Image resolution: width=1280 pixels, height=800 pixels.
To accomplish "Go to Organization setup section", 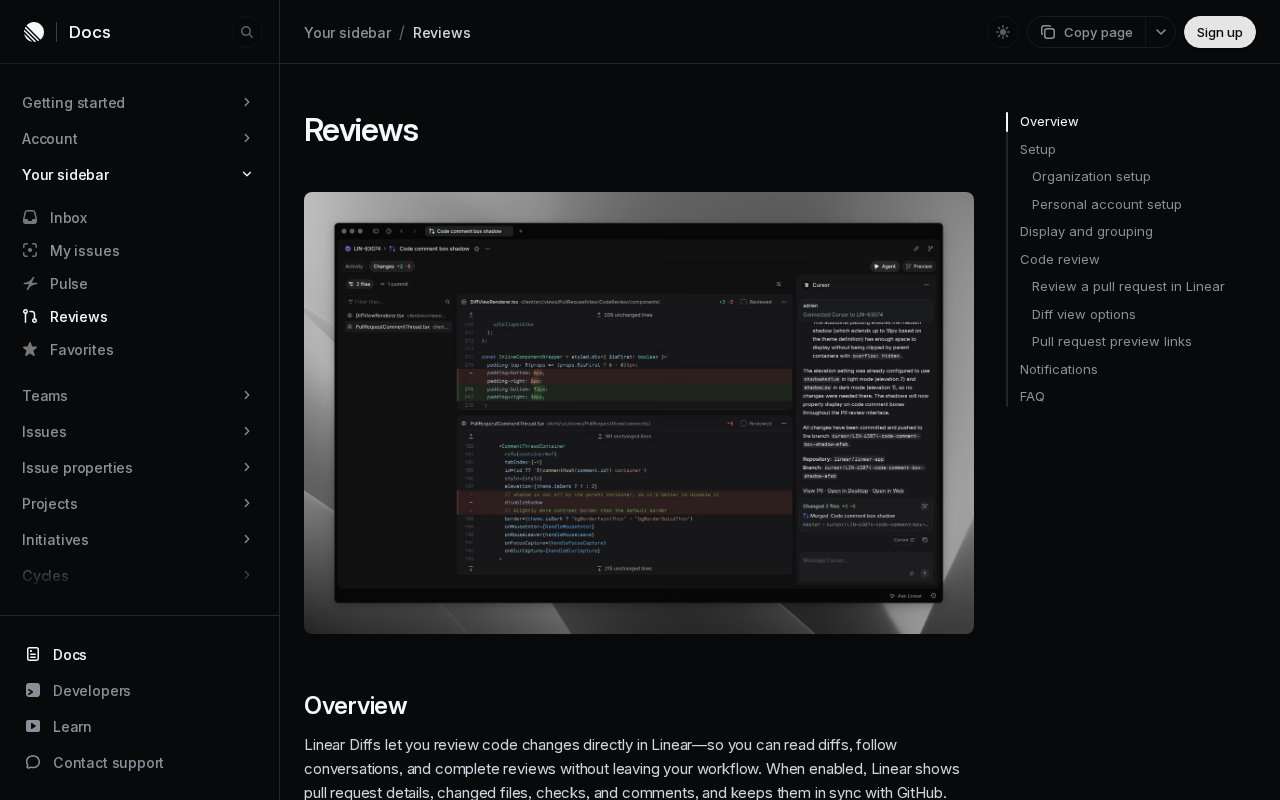I will tap(1091, 177).
